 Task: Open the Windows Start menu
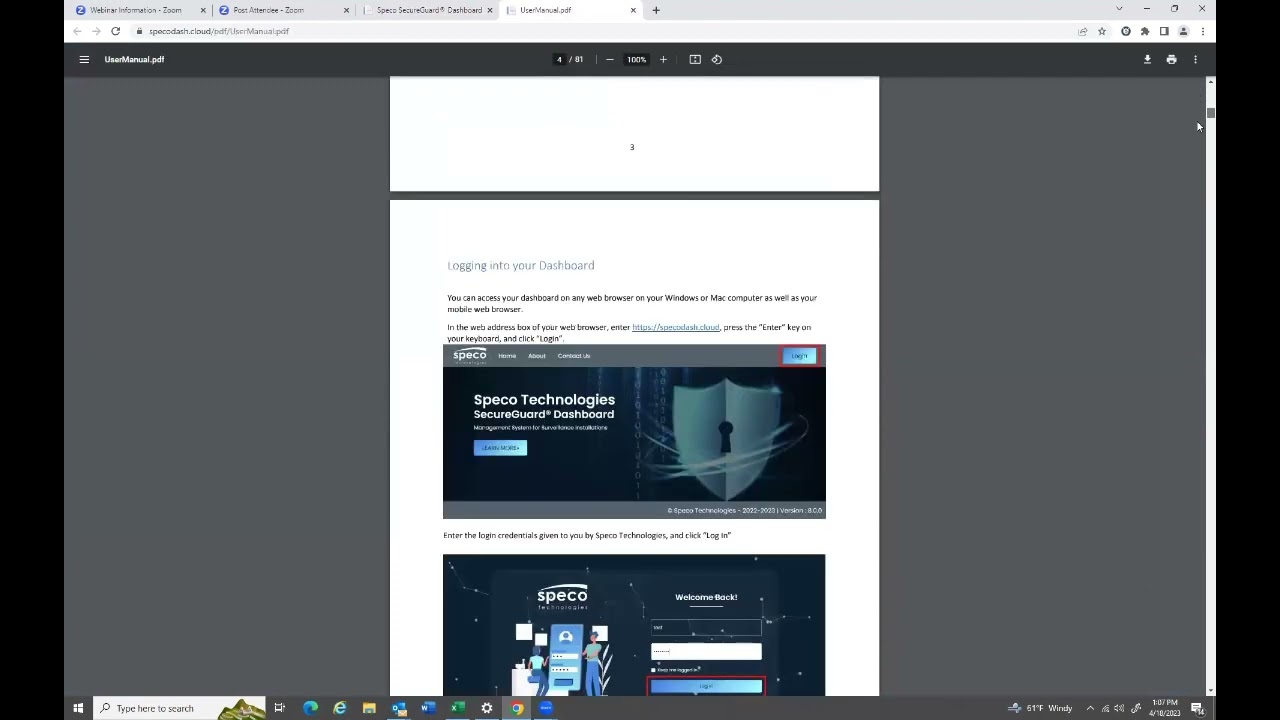(78, 708)
